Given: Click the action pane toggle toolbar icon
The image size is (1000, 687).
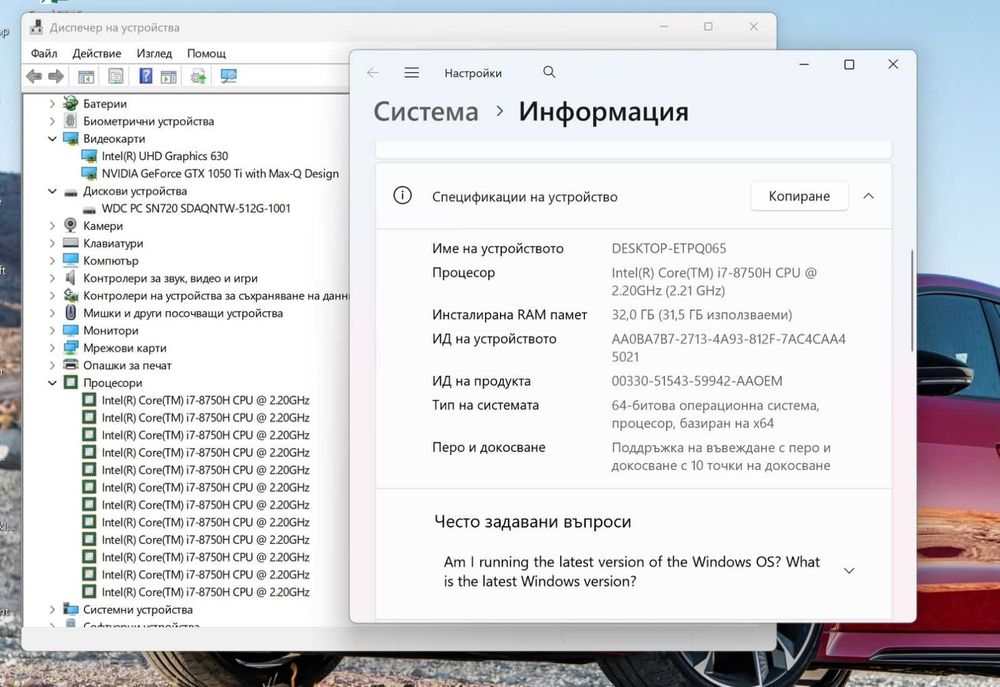Looking at the screenshot, I should click(168, 77).
